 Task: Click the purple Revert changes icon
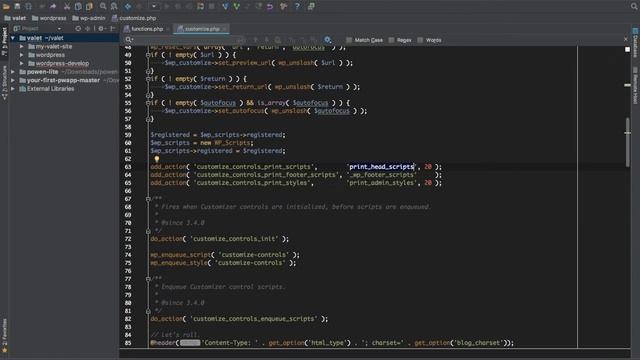click(x=270, y=6)
